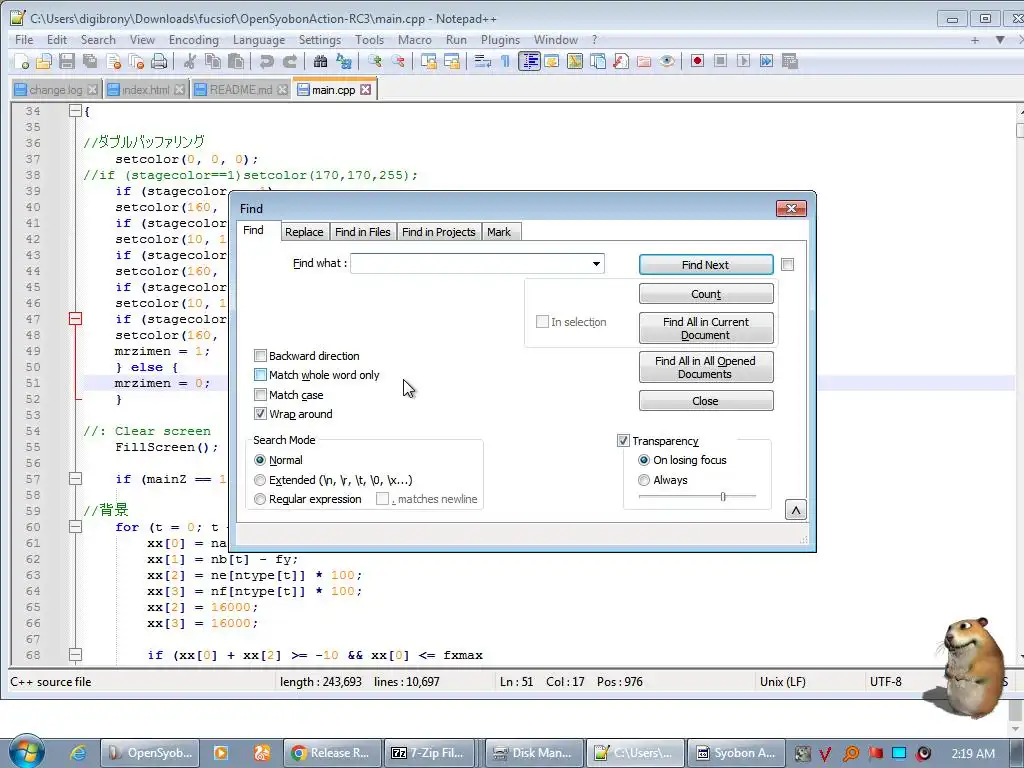This screenshot has width=1024, height=768.
Task: Collapse the fold marker at line 34
Action: pos(75,111)
